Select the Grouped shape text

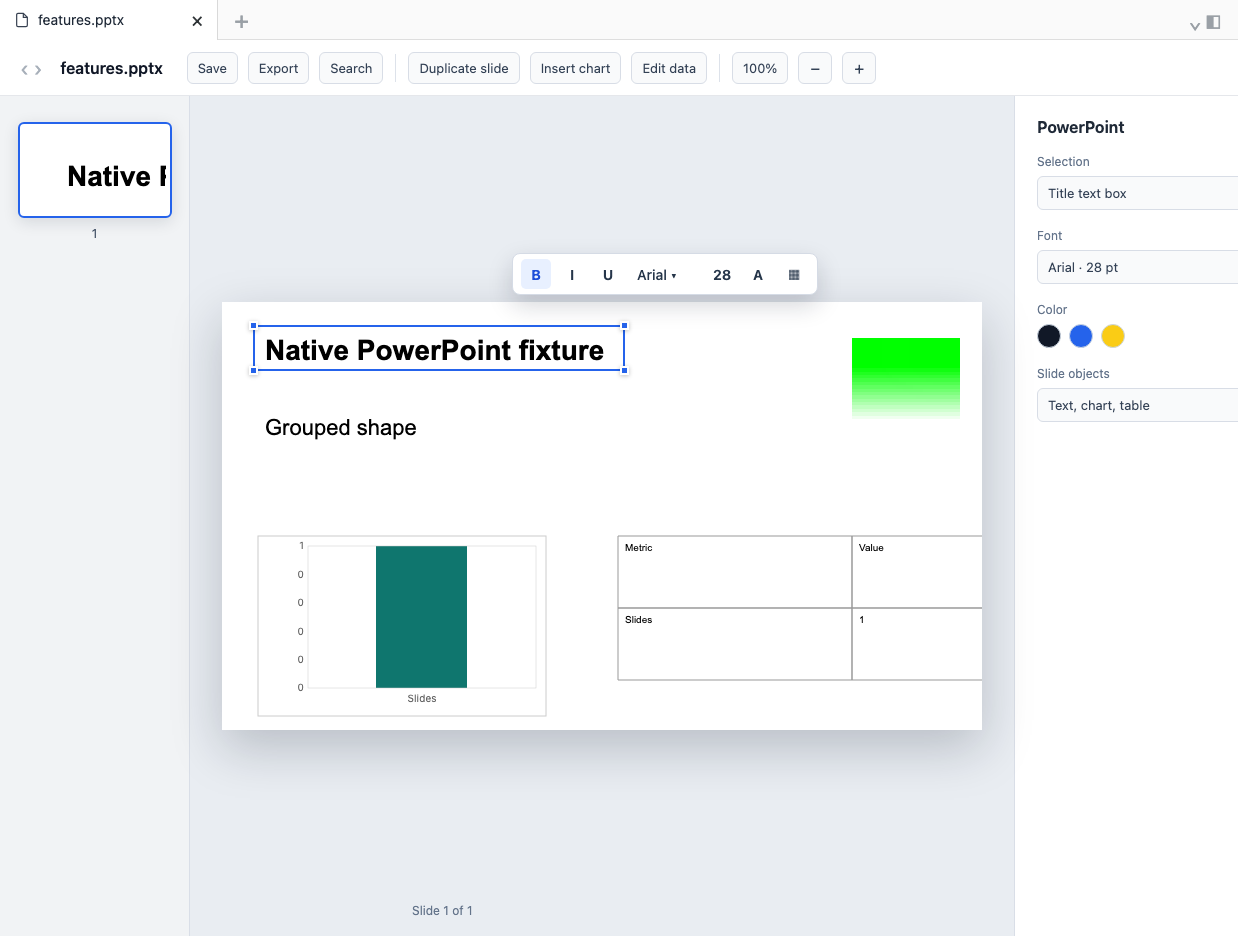tap(341, 428)
